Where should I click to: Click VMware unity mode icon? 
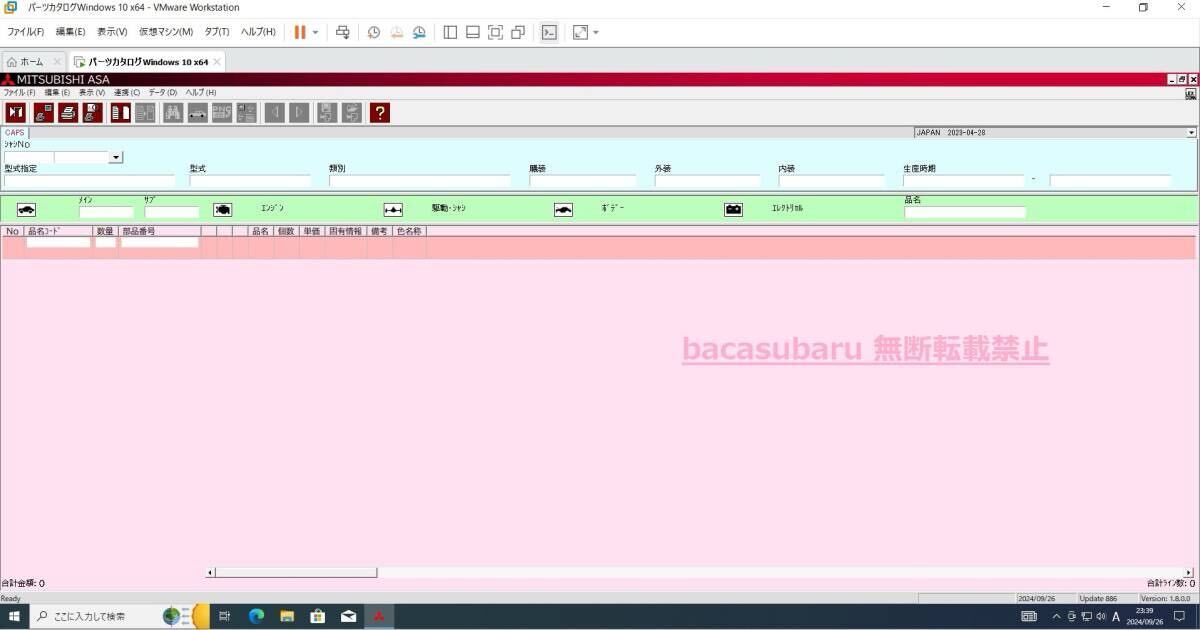(x=518, y=32)
